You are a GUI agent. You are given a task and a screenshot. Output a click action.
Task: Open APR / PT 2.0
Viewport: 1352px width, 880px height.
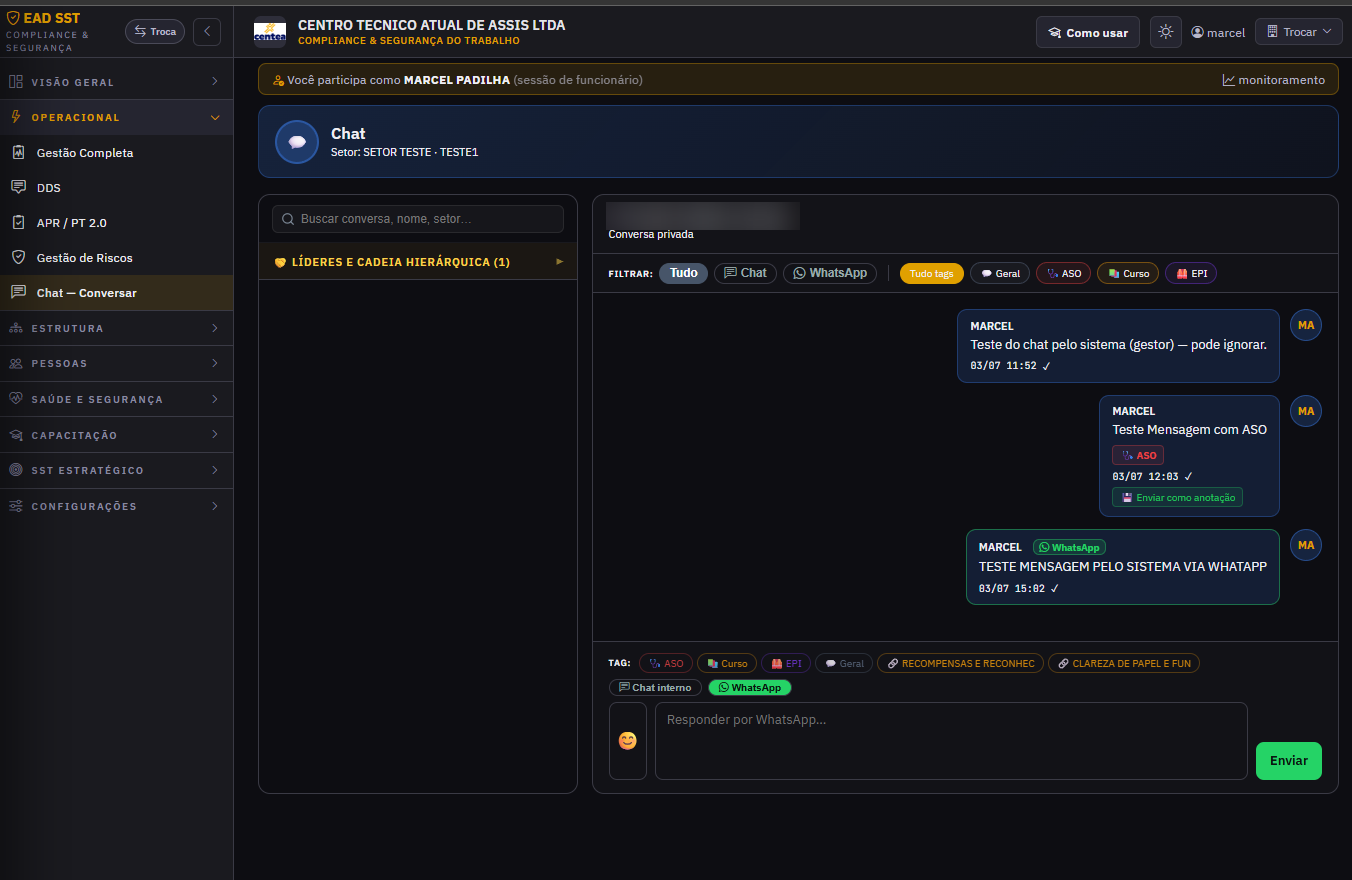[116, 223]
